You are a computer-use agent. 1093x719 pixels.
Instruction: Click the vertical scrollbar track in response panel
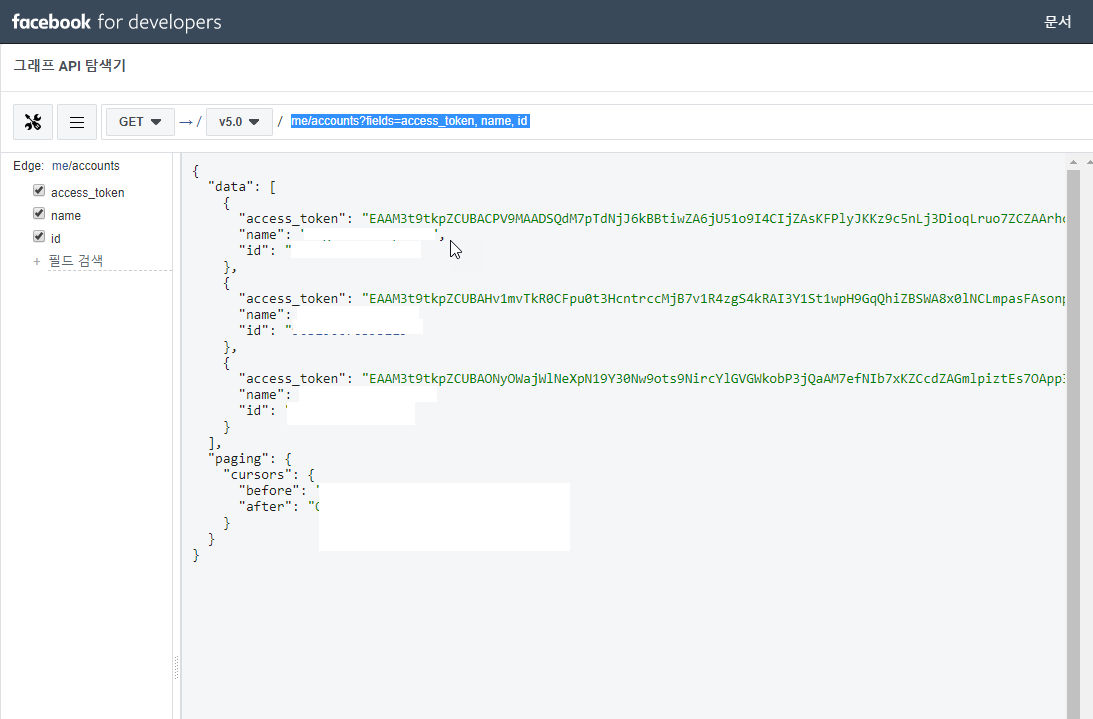click(1073, 446)
